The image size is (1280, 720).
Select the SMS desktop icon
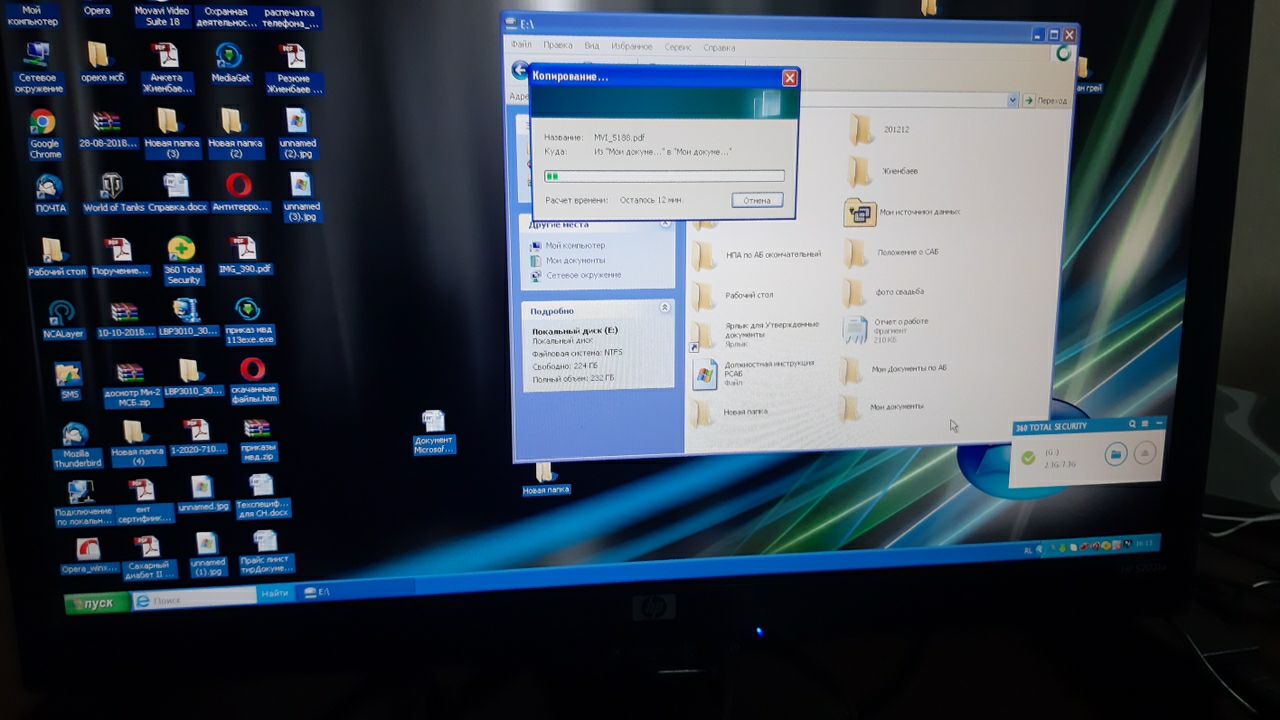[68, 381]
